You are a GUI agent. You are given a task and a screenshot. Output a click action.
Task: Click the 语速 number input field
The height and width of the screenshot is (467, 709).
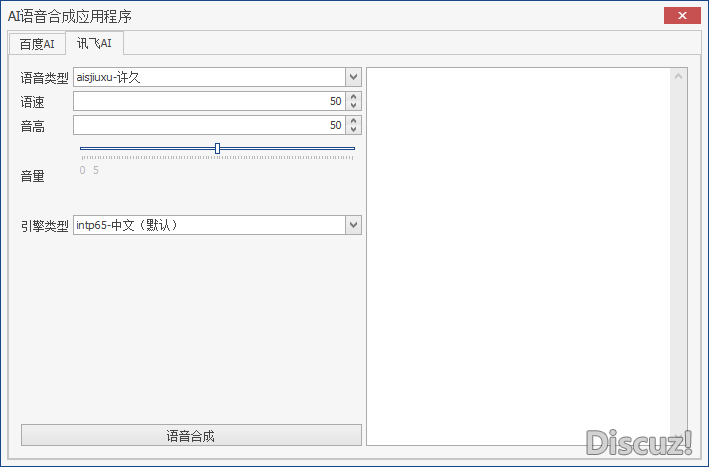(x=210, y=101)
